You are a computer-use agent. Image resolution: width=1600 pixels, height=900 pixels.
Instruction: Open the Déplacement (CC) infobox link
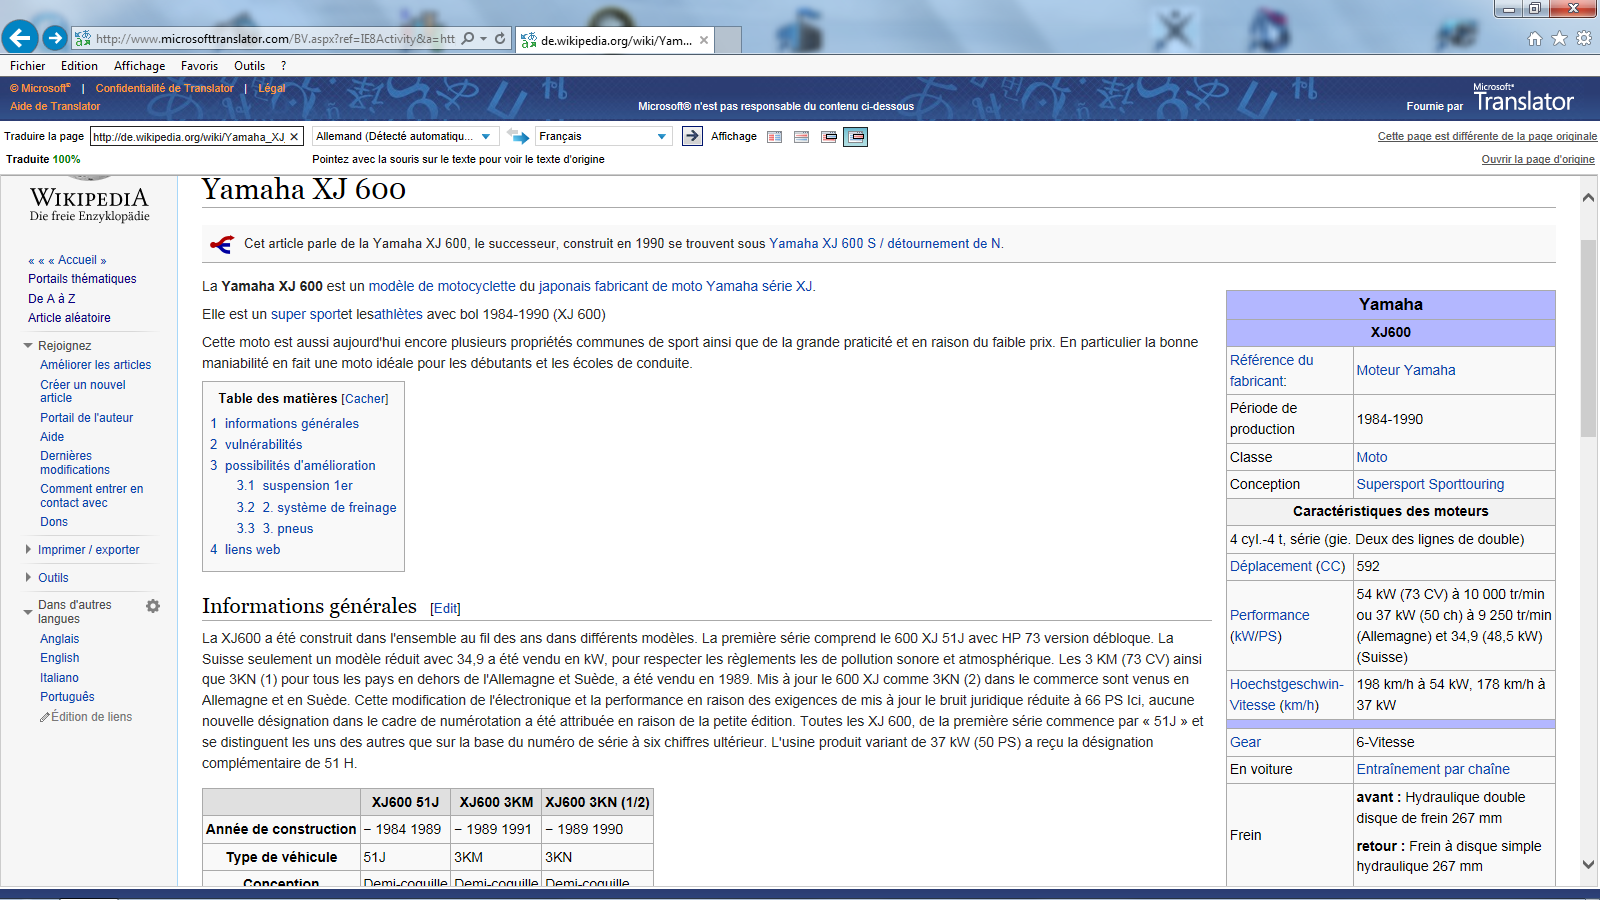pos(1288,566)
